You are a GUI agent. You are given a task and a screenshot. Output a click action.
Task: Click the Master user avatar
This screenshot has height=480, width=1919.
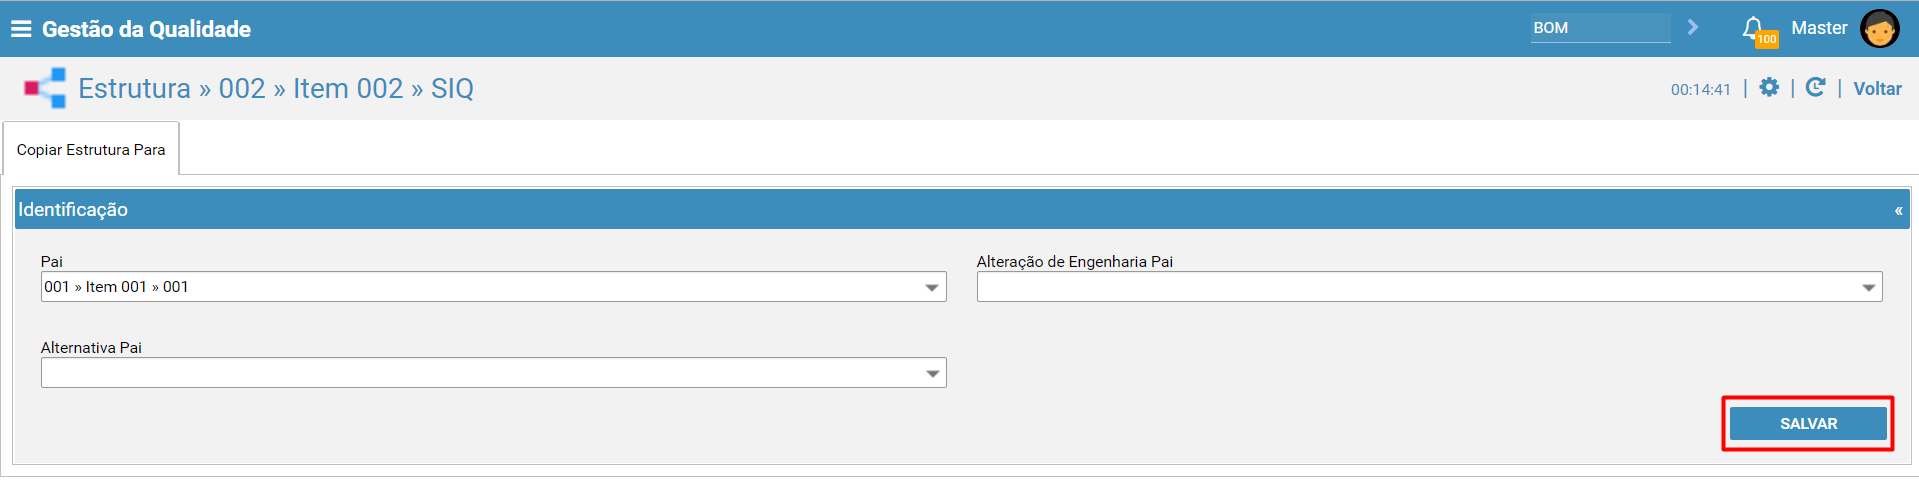click(1879, 28)
